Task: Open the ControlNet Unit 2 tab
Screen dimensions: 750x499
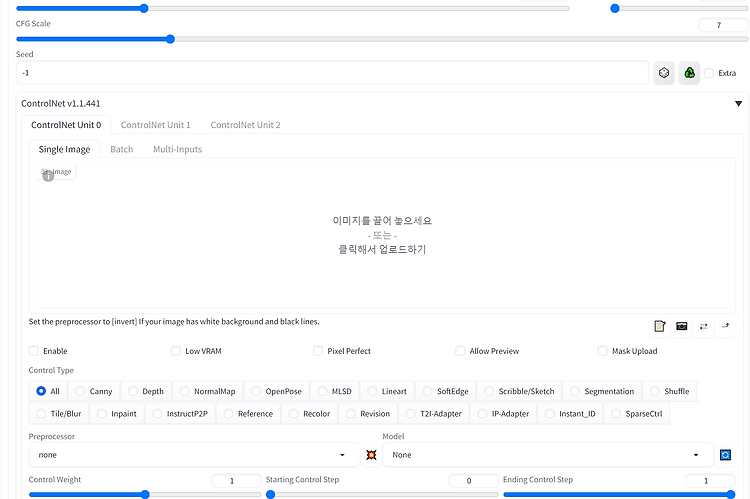Action: (x=245, y=125)
